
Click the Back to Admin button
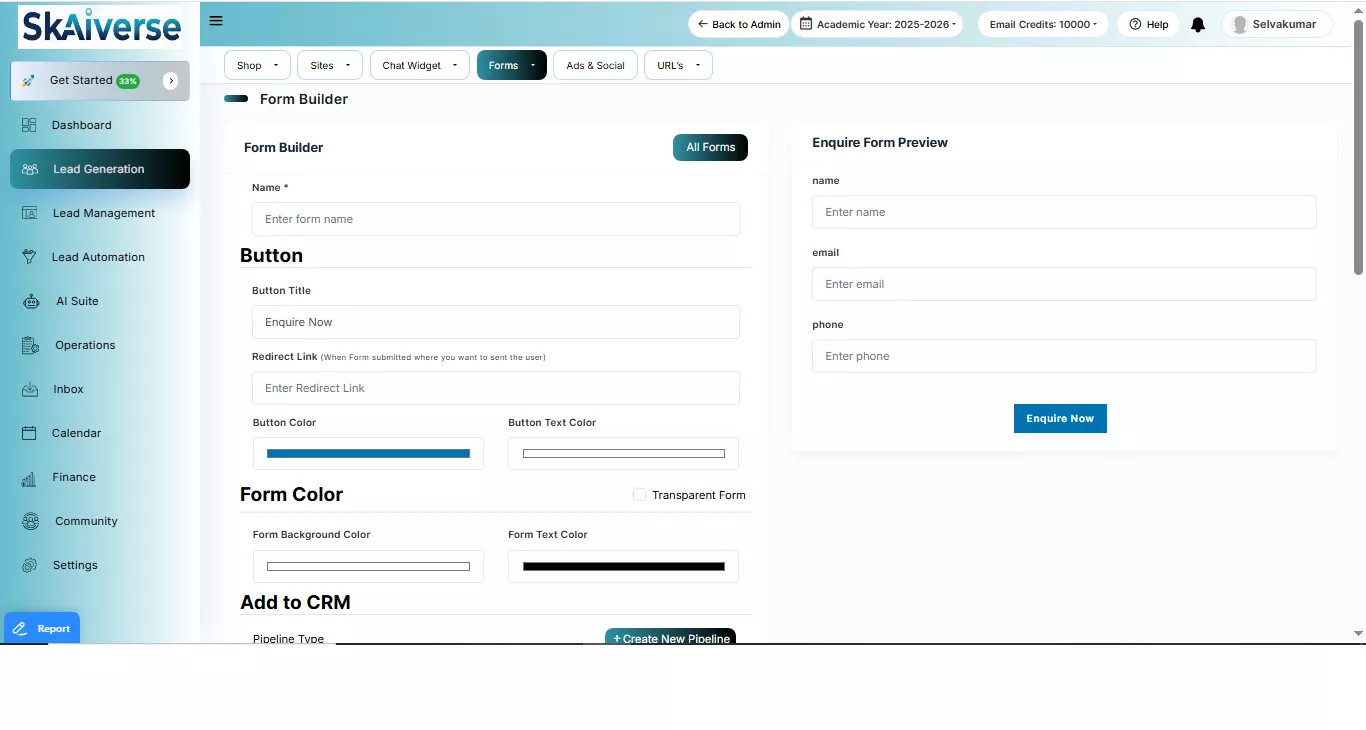[x=738, y=24]
